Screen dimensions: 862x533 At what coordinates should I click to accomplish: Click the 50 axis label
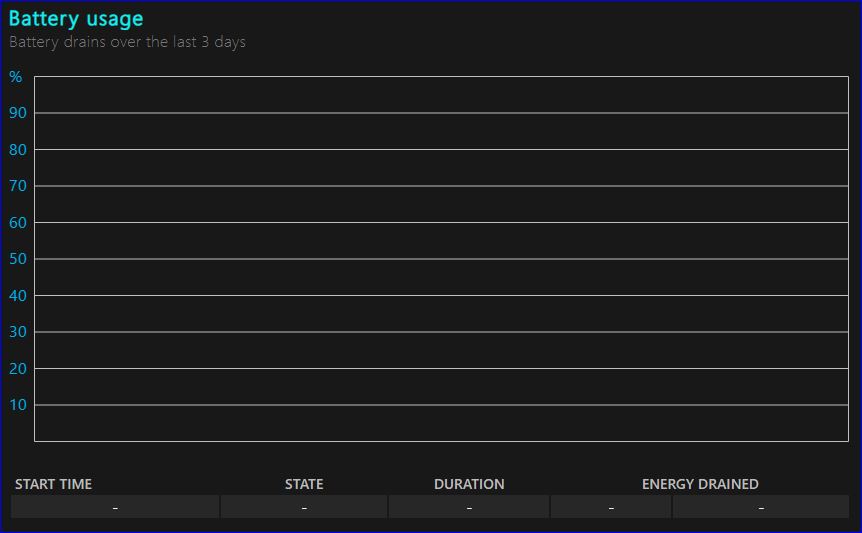(18, 259)
